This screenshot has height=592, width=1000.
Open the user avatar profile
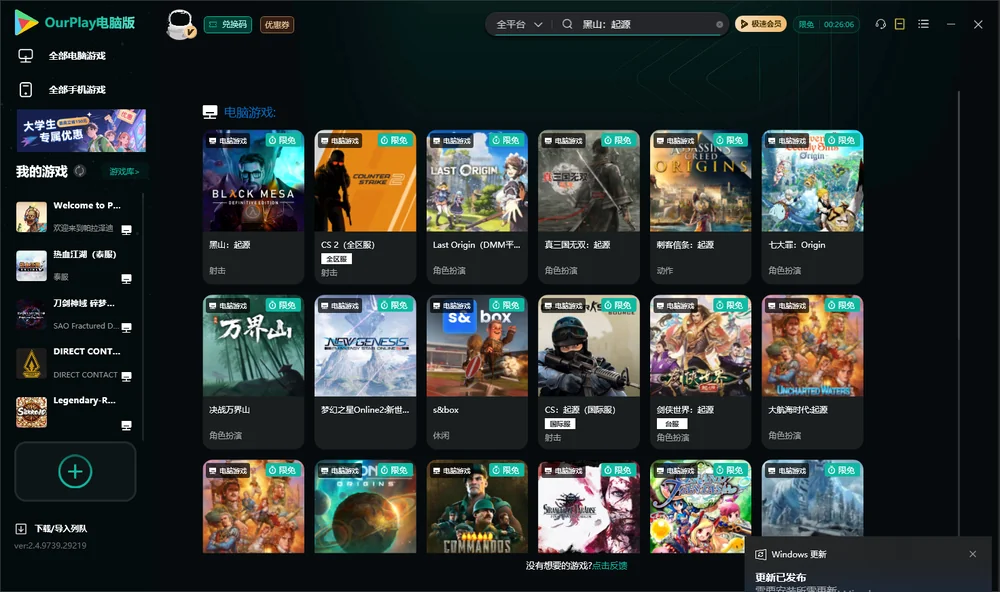pos(180,24)
